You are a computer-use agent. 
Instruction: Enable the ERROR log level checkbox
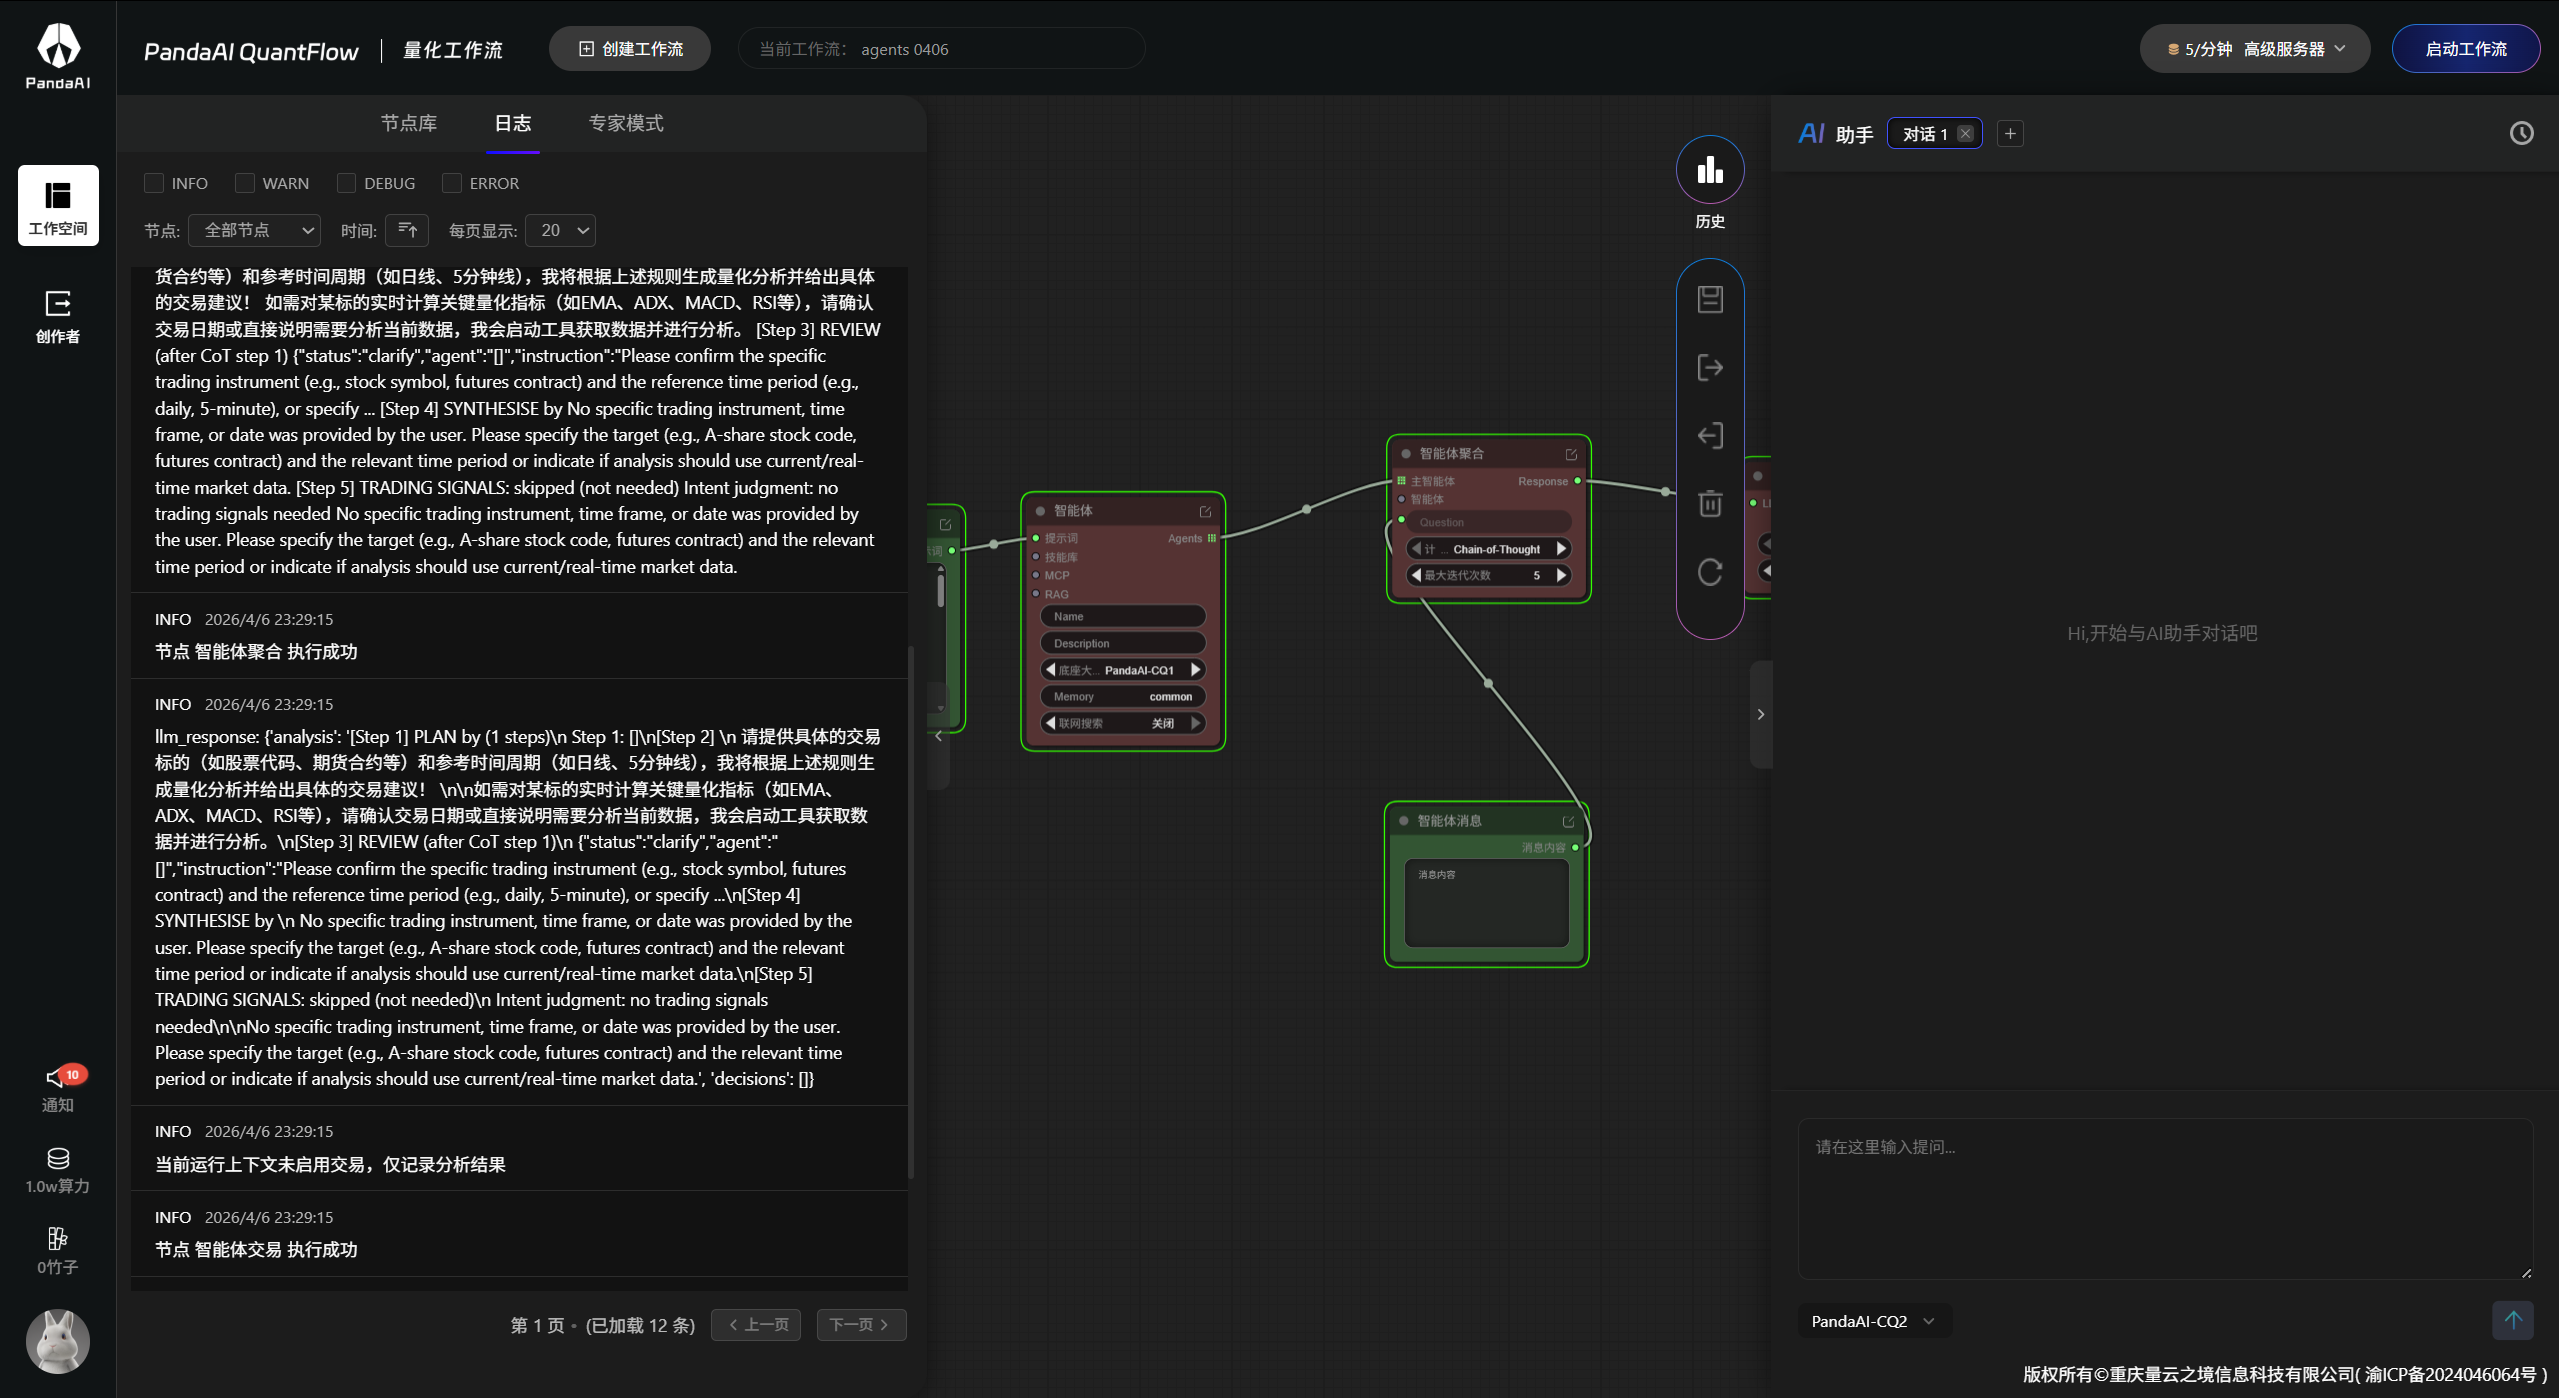pos(452,183)
